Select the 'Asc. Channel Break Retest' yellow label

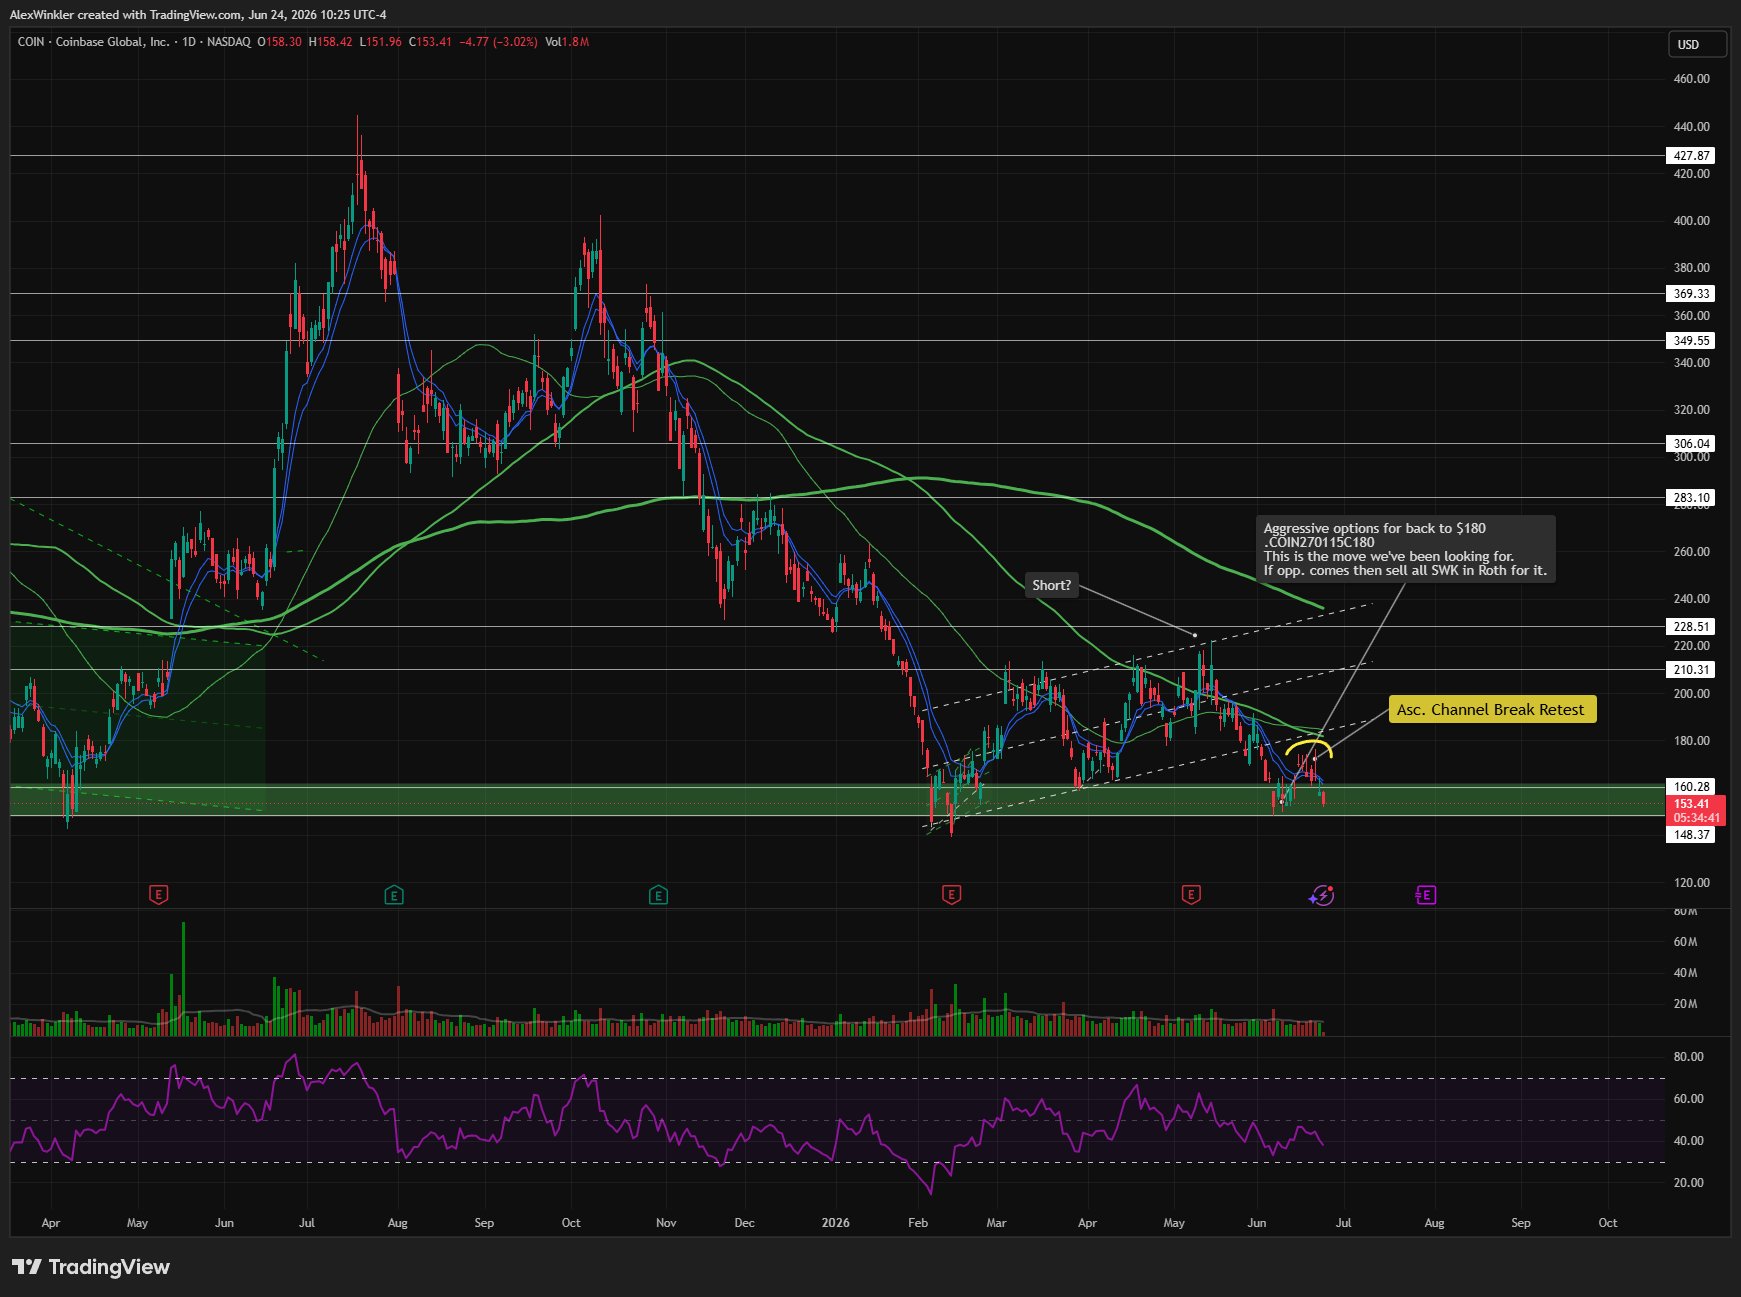[1492, 710]
